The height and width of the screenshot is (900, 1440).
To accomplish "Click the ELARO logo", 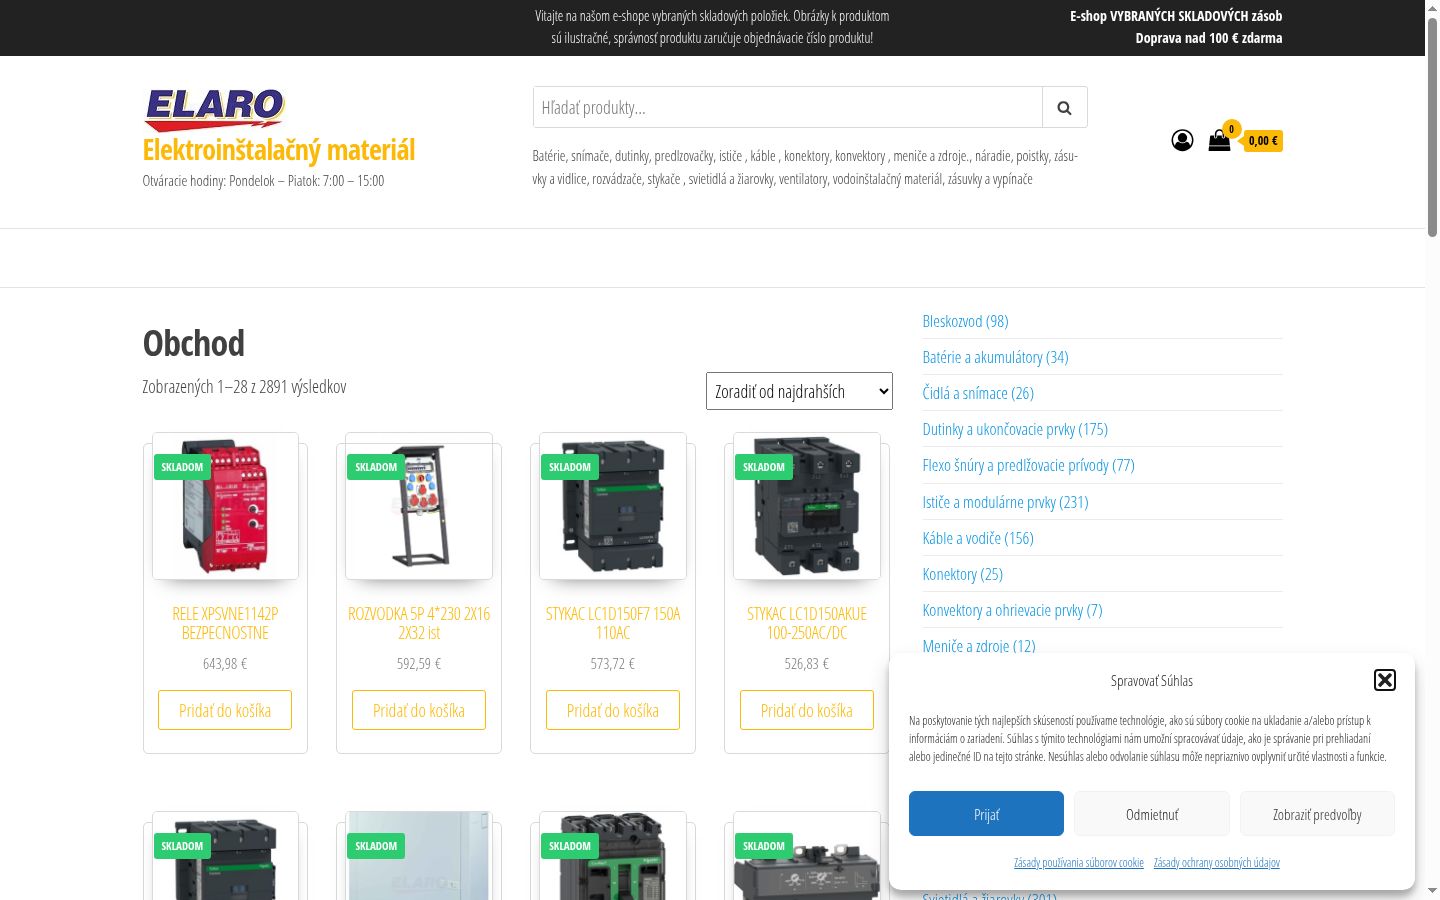I will tap(214, 110).
